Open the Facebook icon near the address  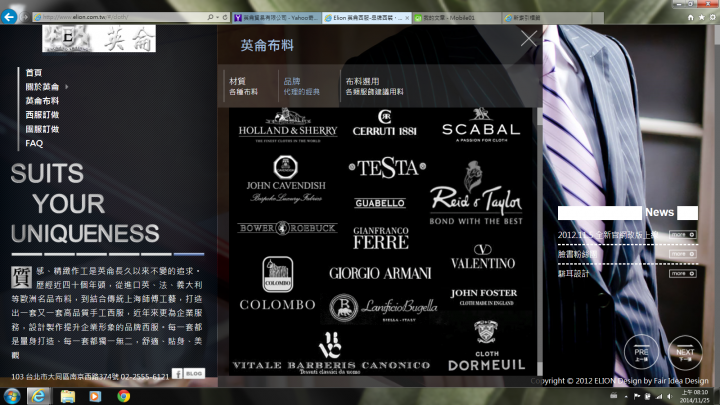[177, 374]
